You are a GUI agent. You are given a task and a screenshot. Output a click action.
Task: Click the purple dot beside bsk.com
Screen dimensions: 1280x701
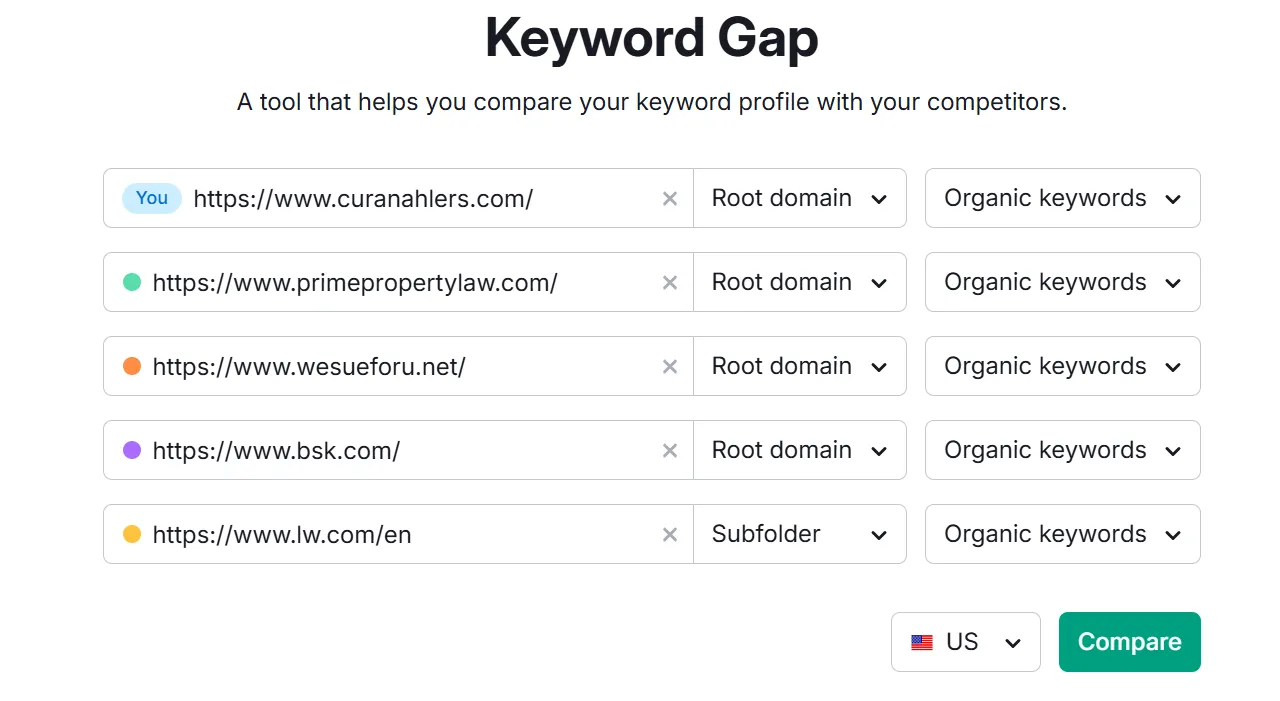click(x=132, y=451)
